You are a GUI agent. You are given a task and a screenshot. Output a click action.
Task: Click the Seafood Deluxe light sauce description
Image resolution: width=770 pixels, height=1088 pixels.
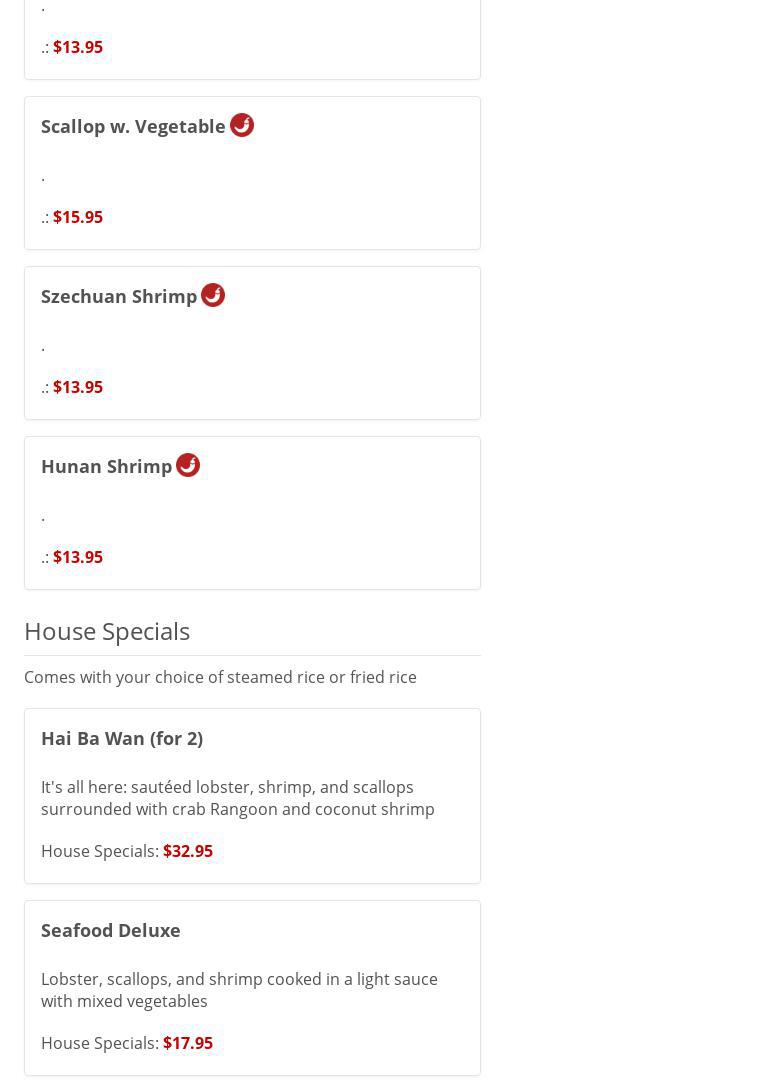click(x=239, y=990)
